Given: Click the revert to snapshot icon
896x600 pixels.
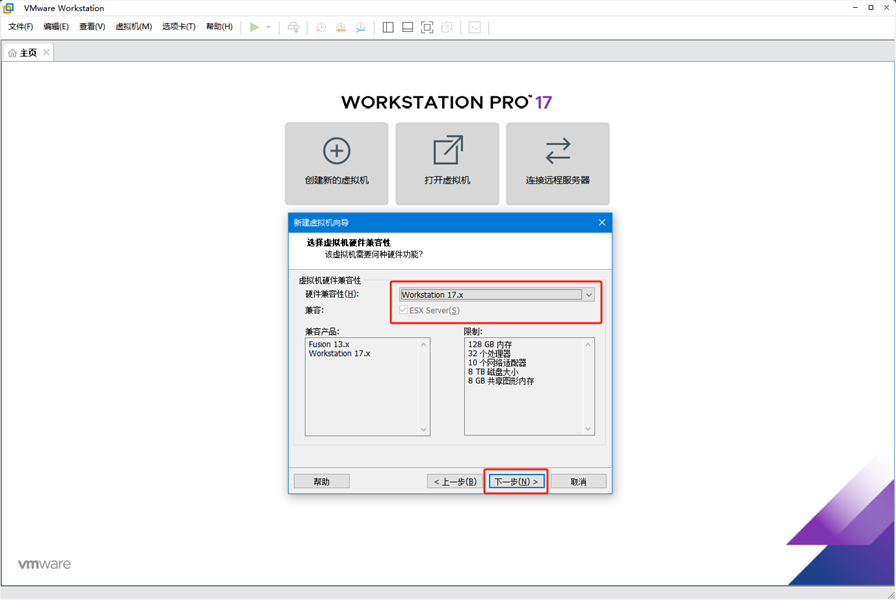Looking at the screenshot, I should coord(341,27).
